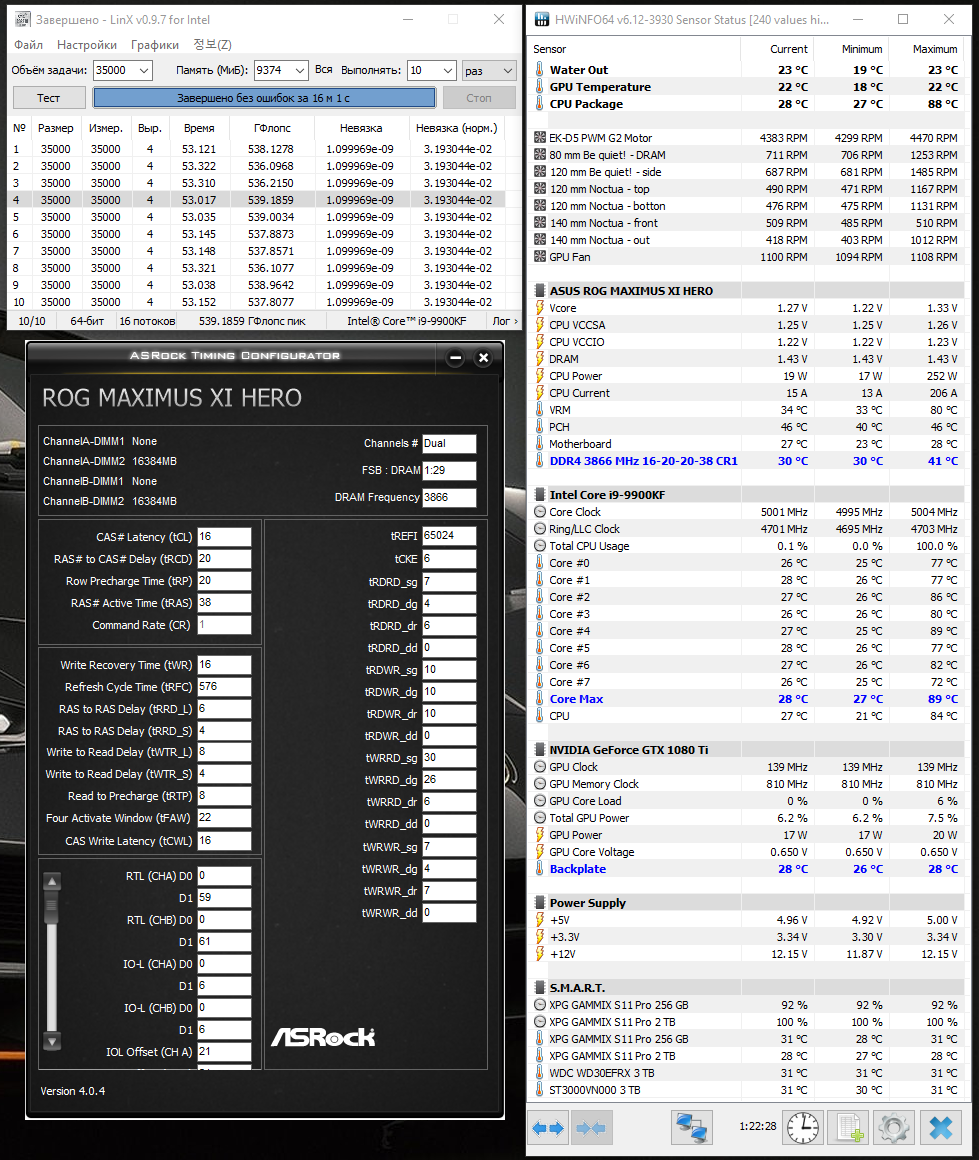Select the GPU Memory Clock sensor row
The width and height of the screenshot is (979, 1160).
pos(747,784)
